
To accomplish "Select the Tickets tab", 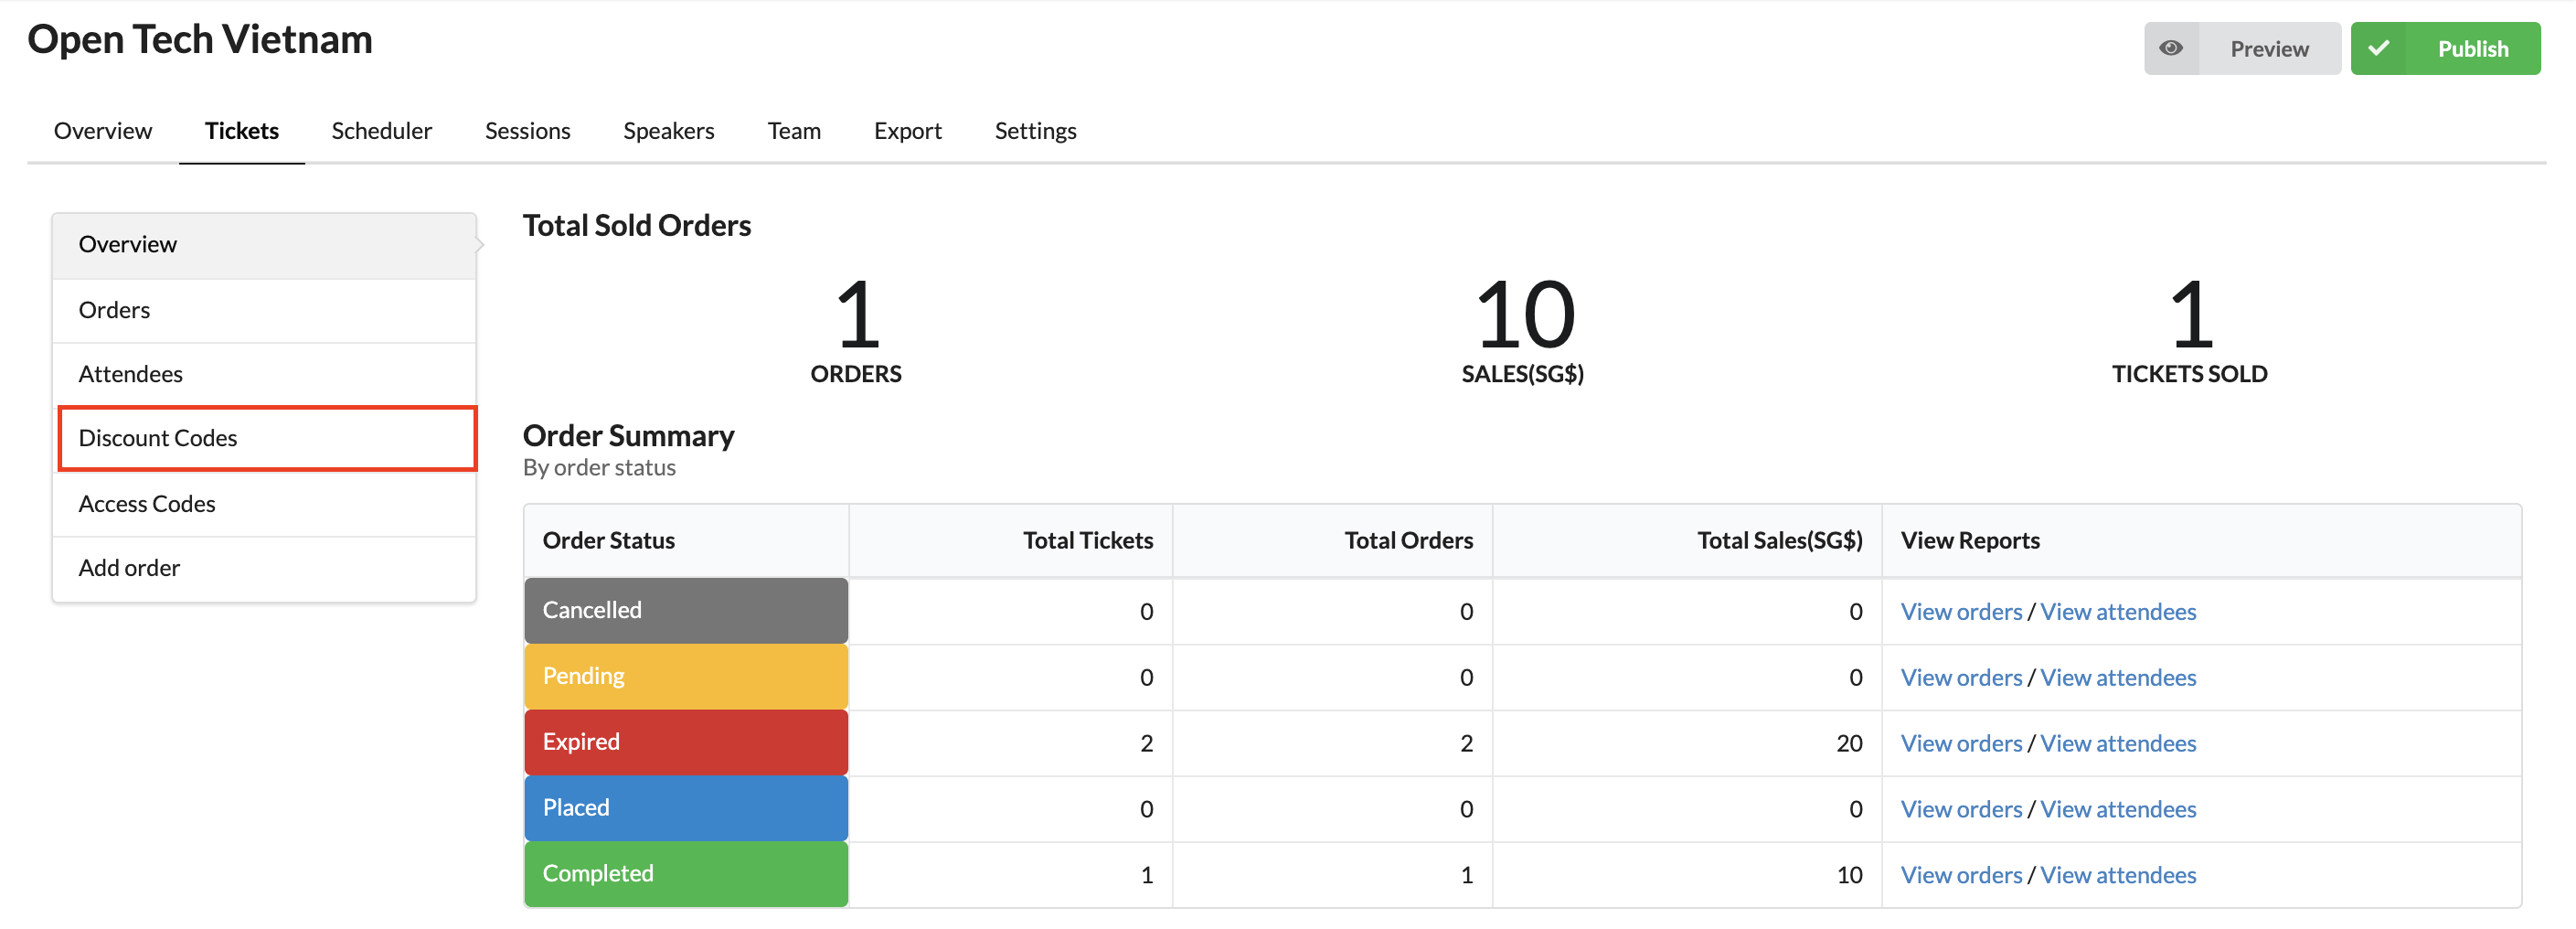I will (x=242, y=131).
